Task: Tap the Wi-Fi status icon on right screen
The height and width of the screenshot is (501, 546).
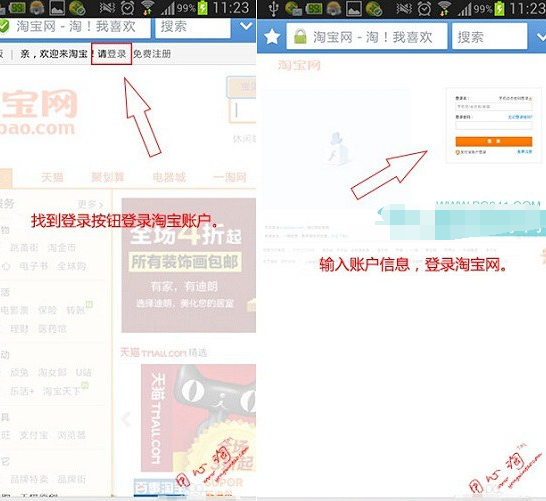Action: pyautogui.click(x=444, y=9)
